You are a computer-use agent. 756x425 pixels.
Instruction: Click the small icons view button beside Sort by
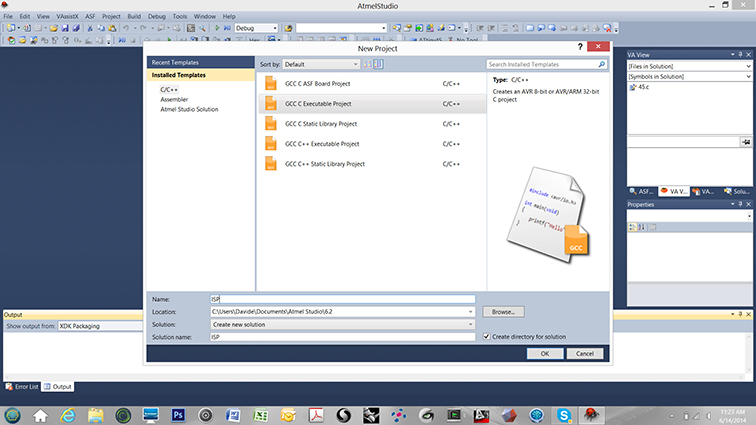point(368,64)
